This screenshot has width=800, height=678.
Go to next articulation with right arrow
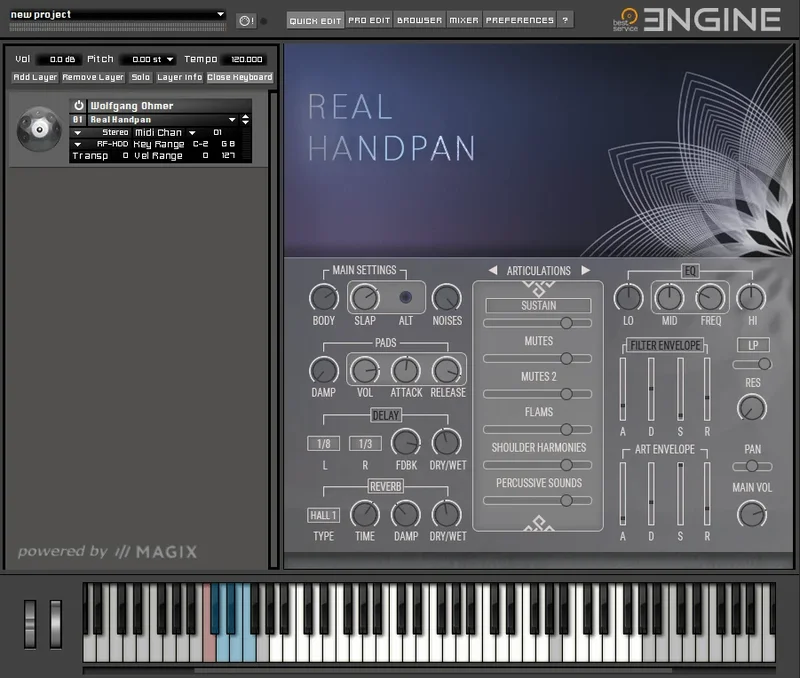(585, 270)
